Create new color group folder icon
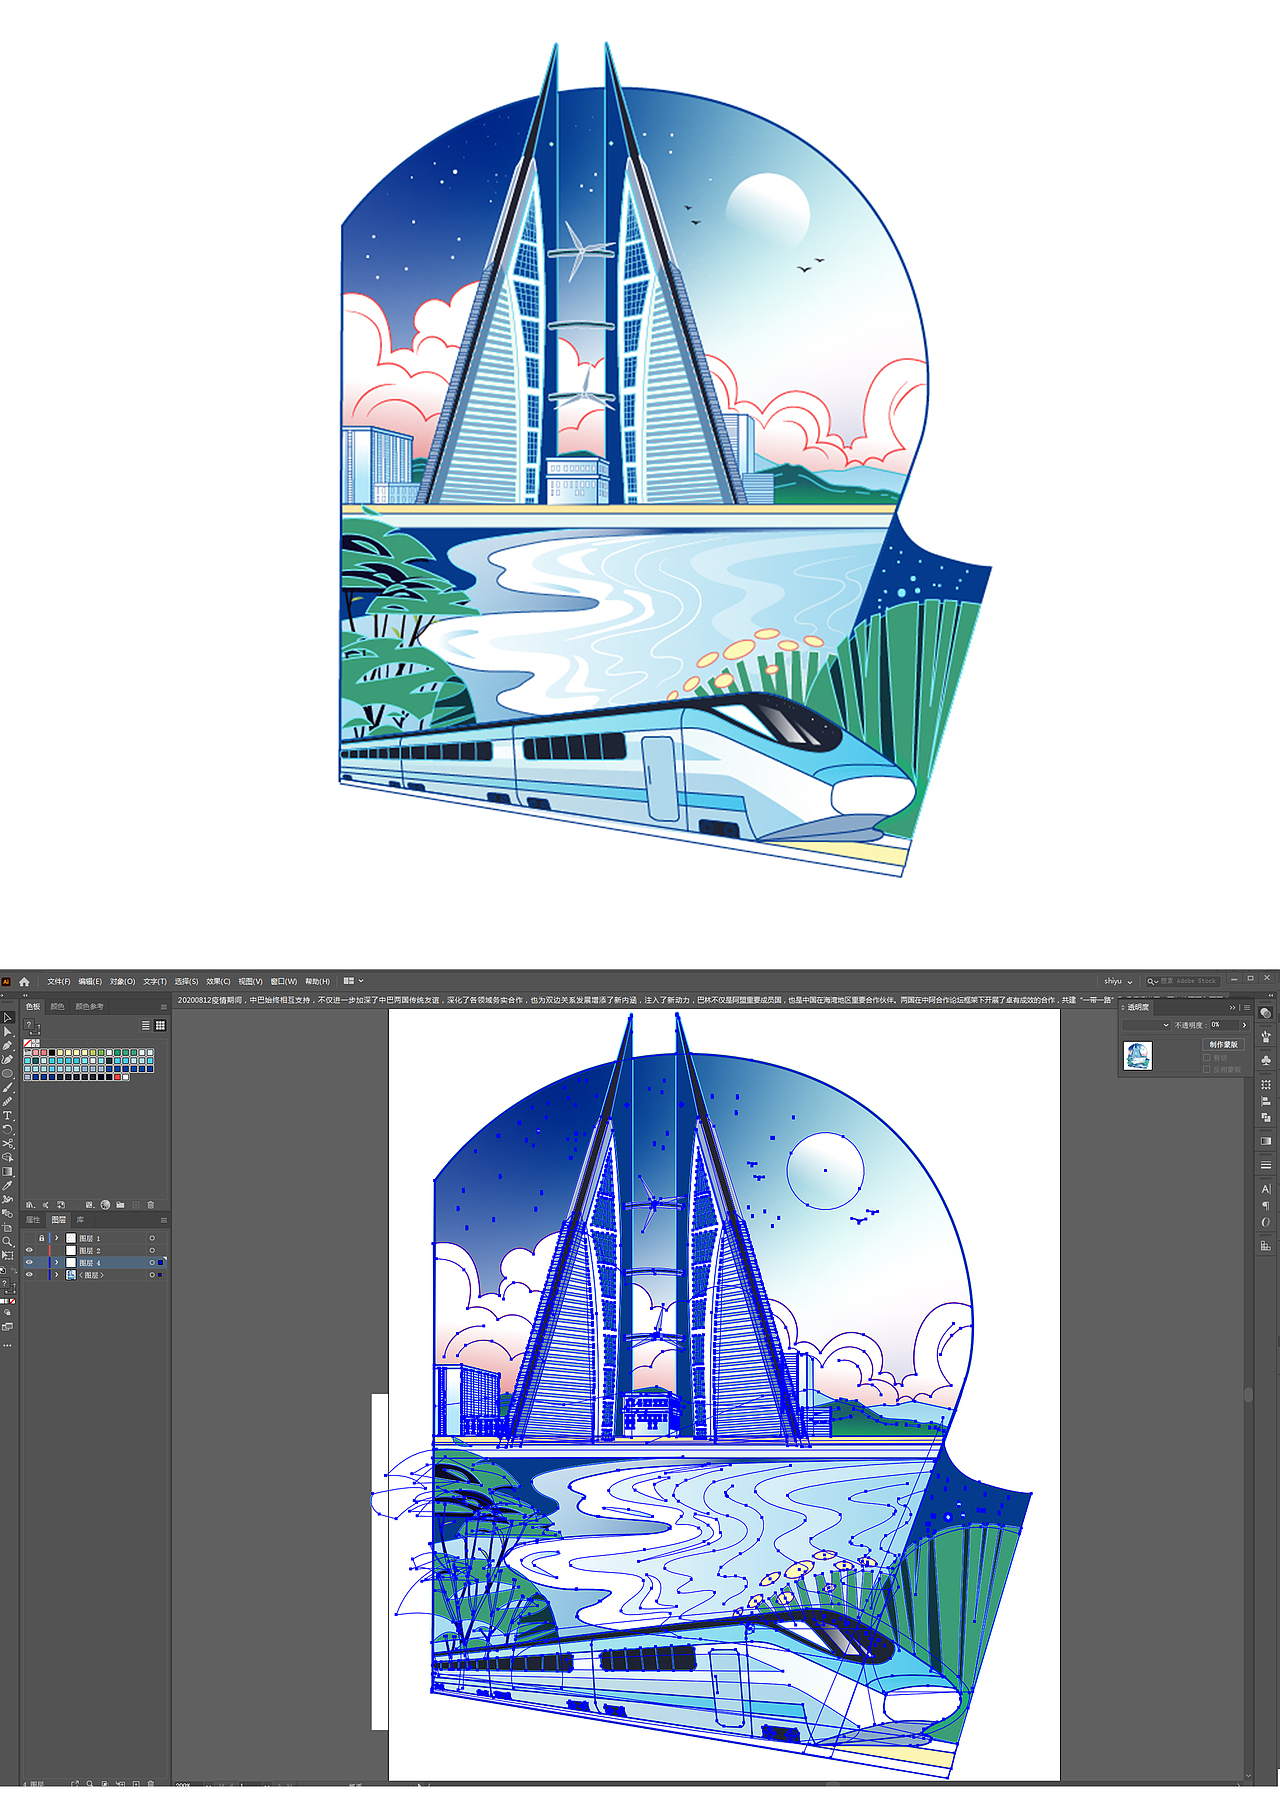The height and width of the screenshot is (1811, 1280). pos(120,1205)
